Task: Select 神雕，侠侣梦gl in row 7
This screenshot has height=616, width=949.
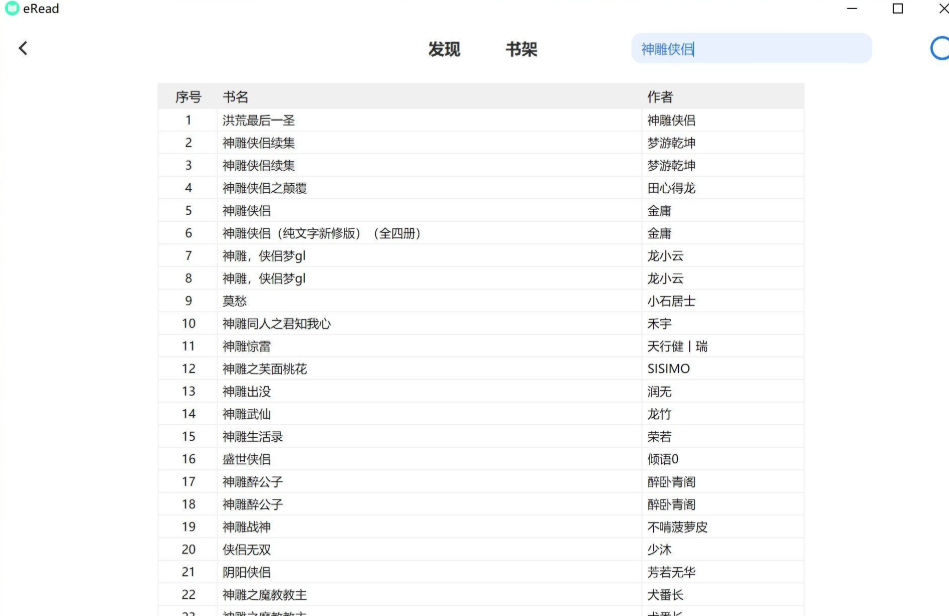Action: coord(264,256)
